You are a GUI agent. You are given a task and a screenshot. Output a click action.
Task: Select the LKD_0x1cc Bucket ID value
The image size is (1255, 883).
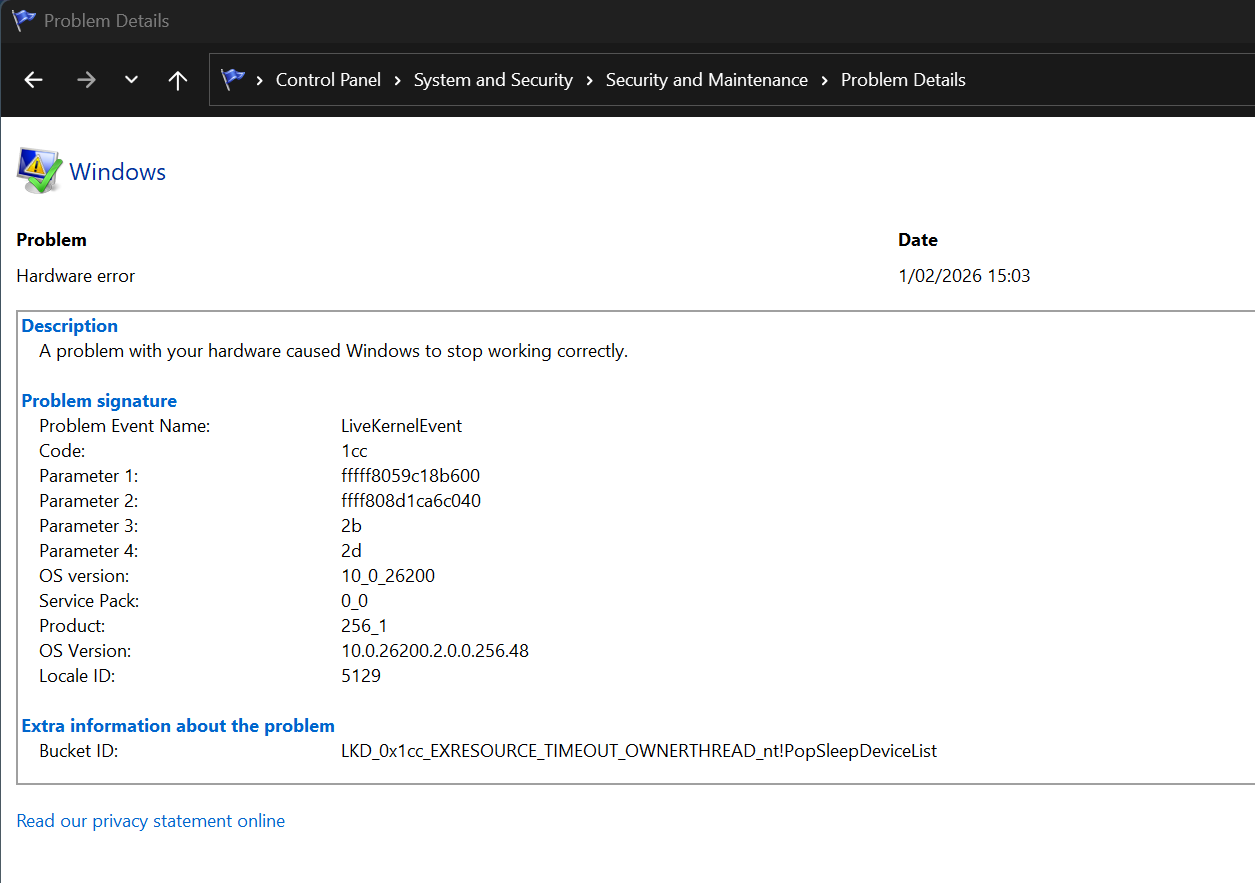point(639,751)
